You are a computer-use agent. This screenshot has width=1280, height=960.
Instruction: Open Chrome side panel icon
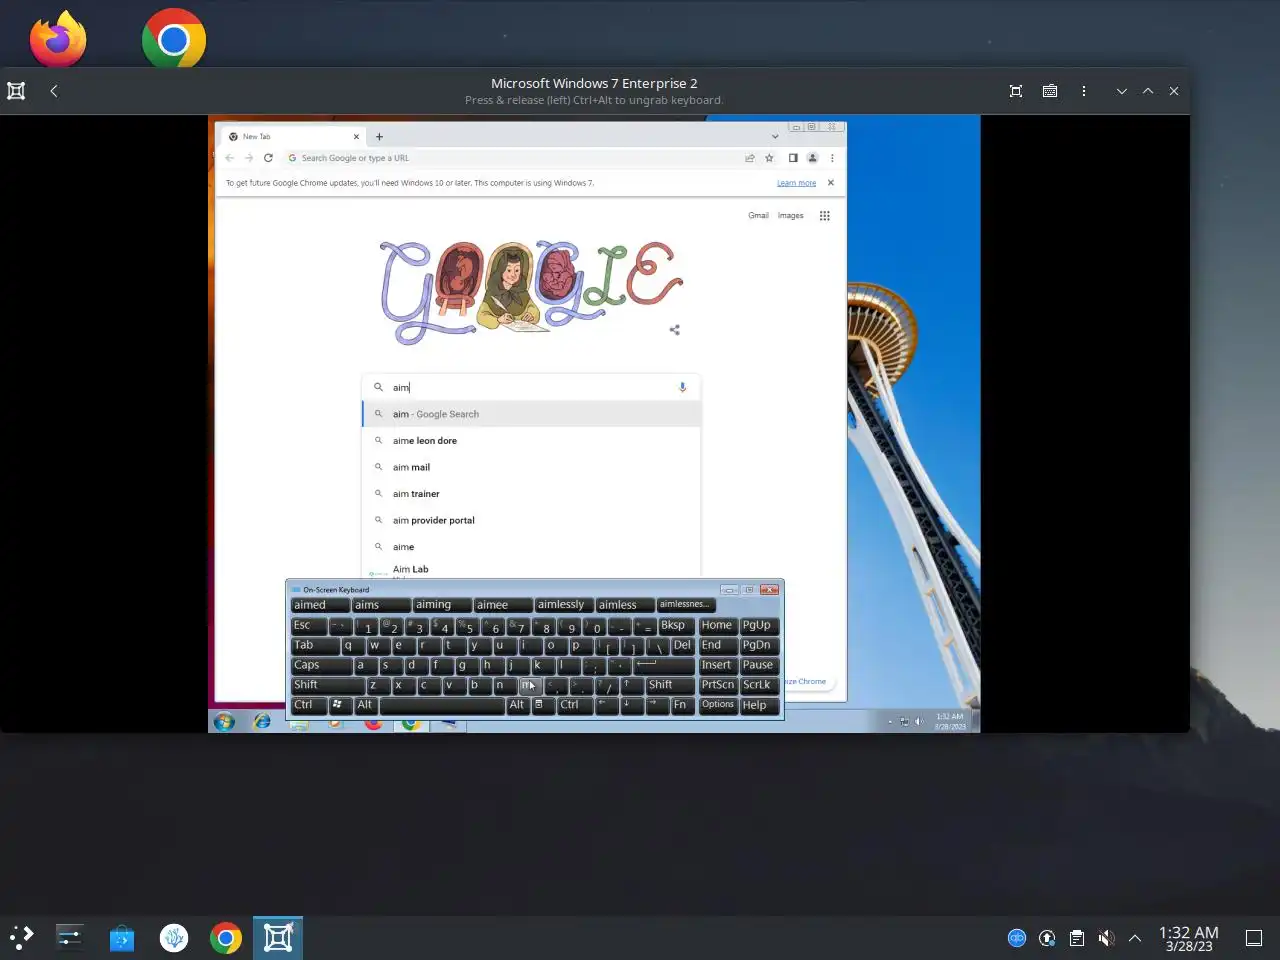(x=793, y=158)
